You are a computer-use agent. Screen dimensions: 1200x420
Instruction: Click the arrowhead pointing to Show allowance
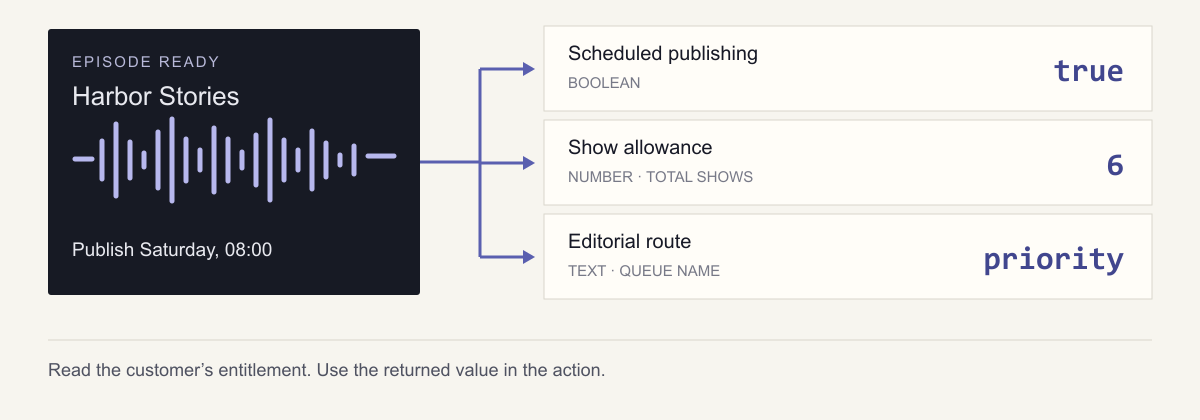point(529,162)
